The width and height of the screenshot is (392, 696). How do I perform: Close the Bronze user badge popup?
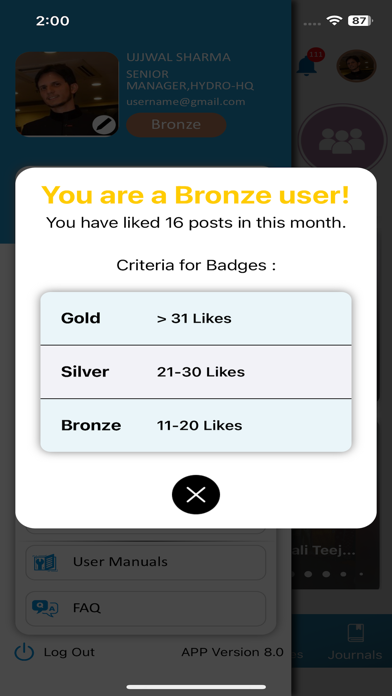pos(196,494)
